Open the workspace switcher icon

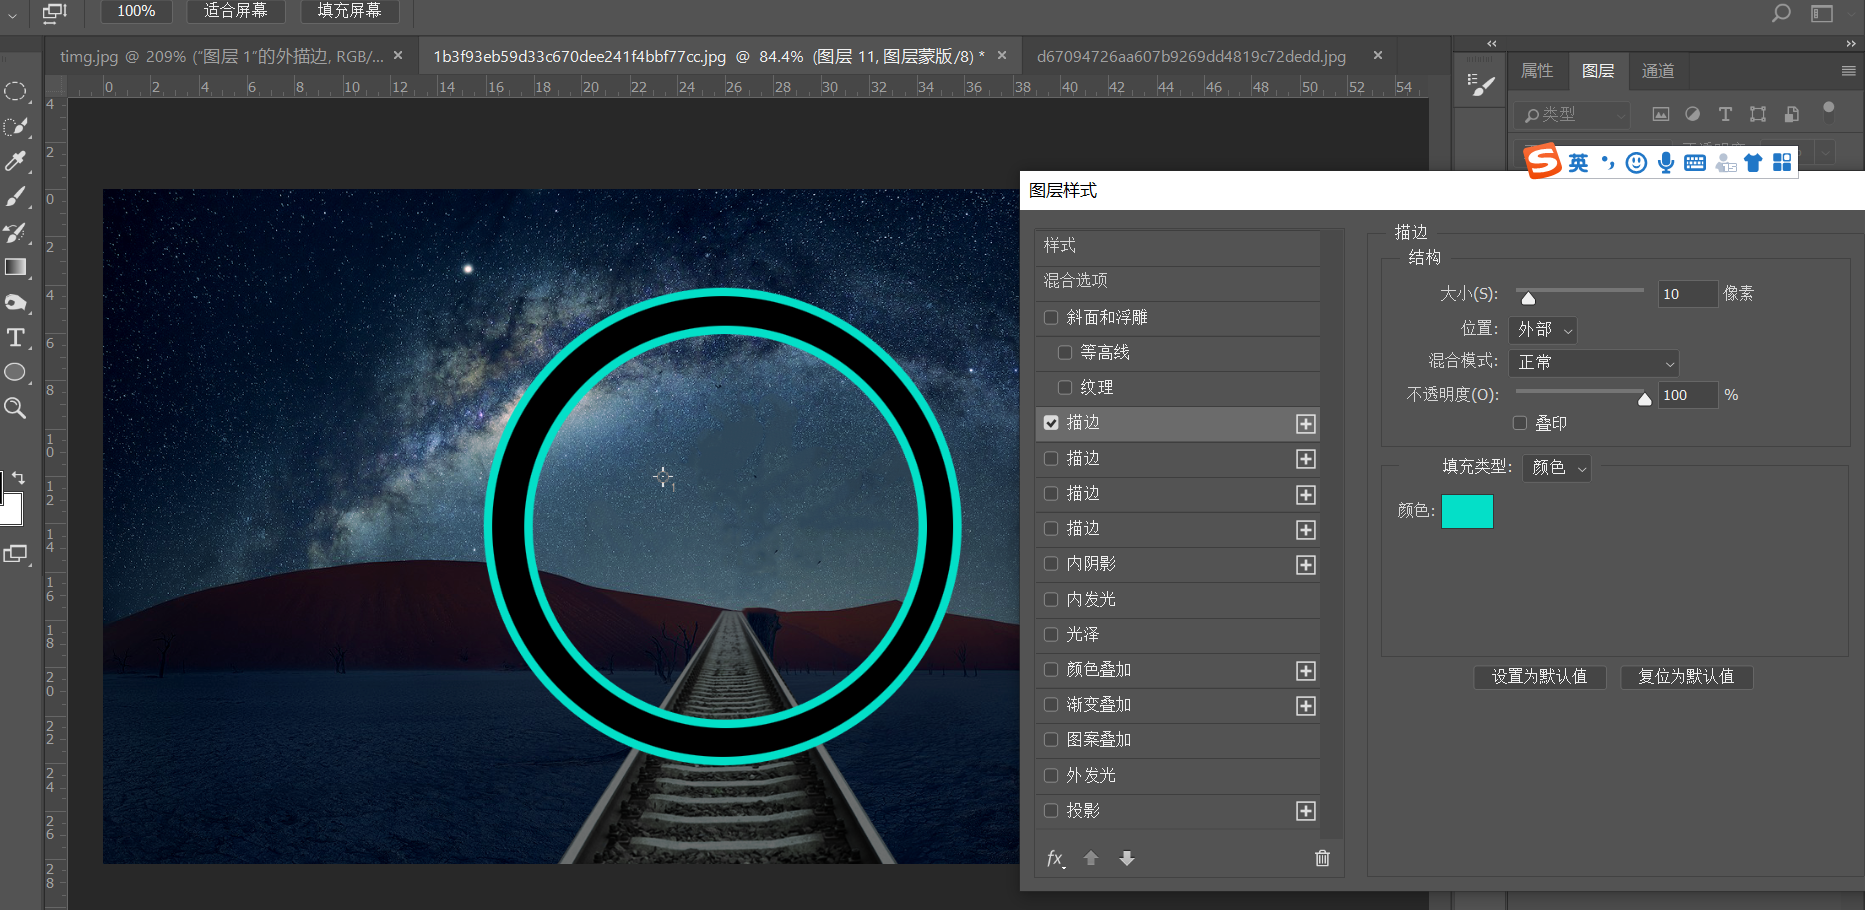1822,13
